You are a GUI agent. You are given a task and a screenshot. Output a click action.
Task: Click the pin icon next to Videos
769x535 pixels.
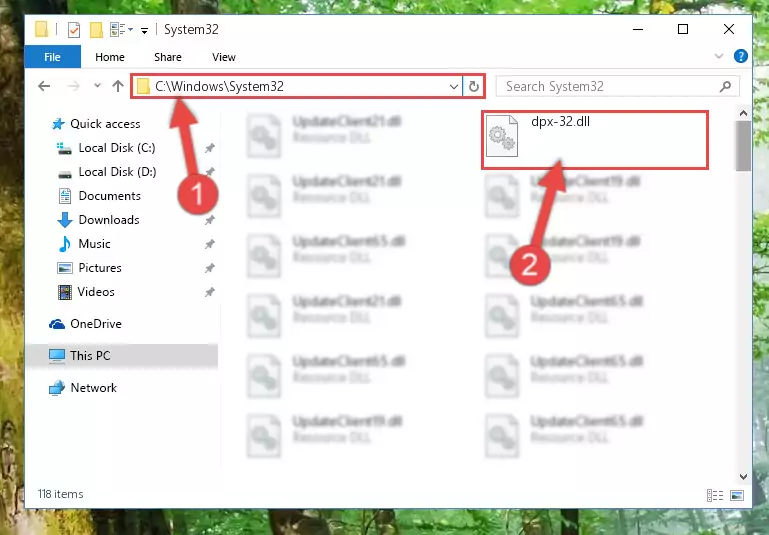(209, 292)
